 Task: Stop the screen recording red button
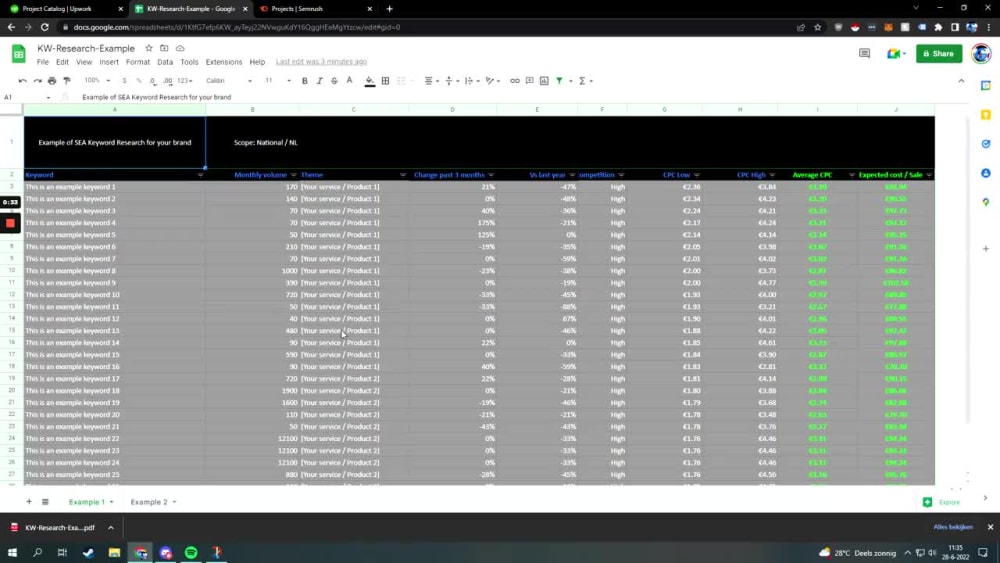[x=10, y=223]
